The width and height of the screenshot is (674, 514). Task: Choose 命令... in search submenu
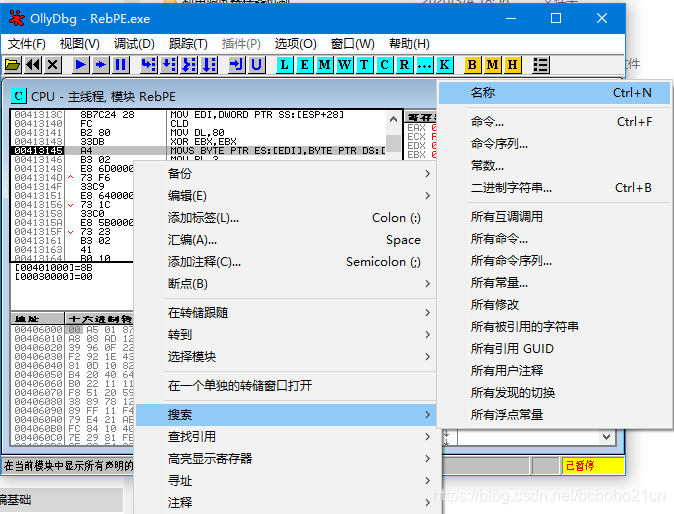pyautogui.click(x=555, y=122)
